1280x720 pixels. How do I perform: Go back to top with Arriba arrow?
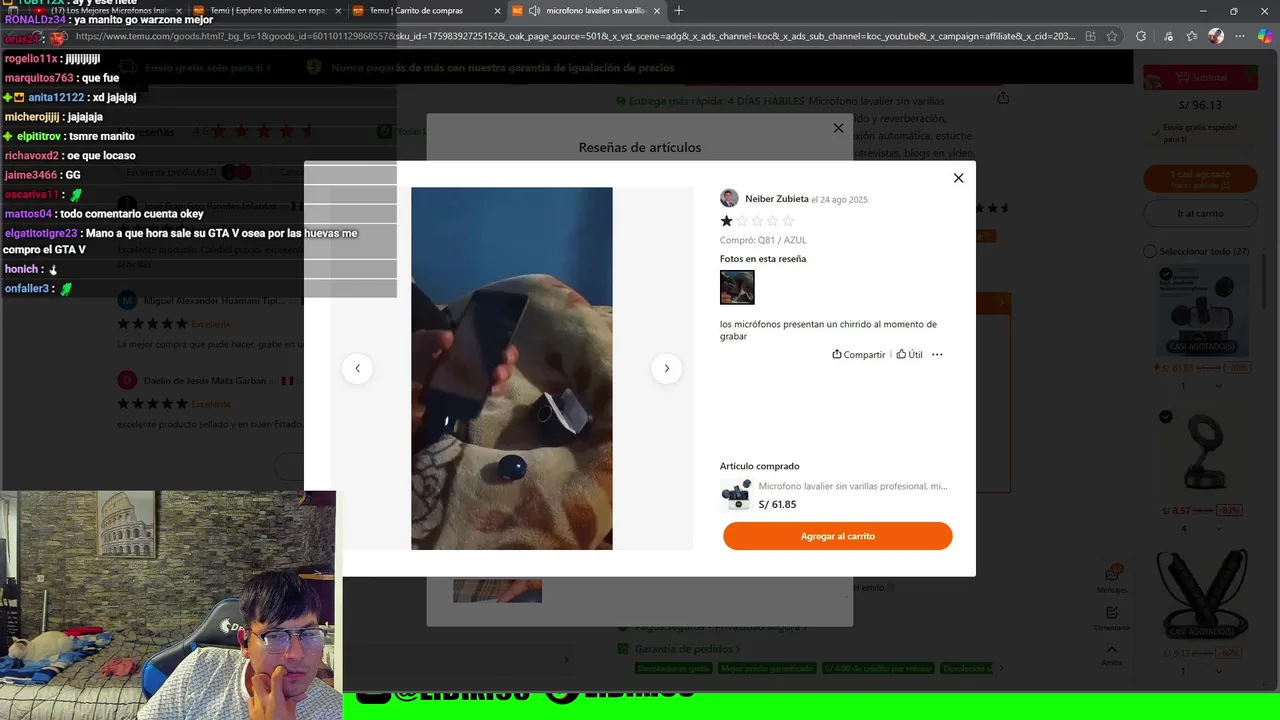point(1111,655)
